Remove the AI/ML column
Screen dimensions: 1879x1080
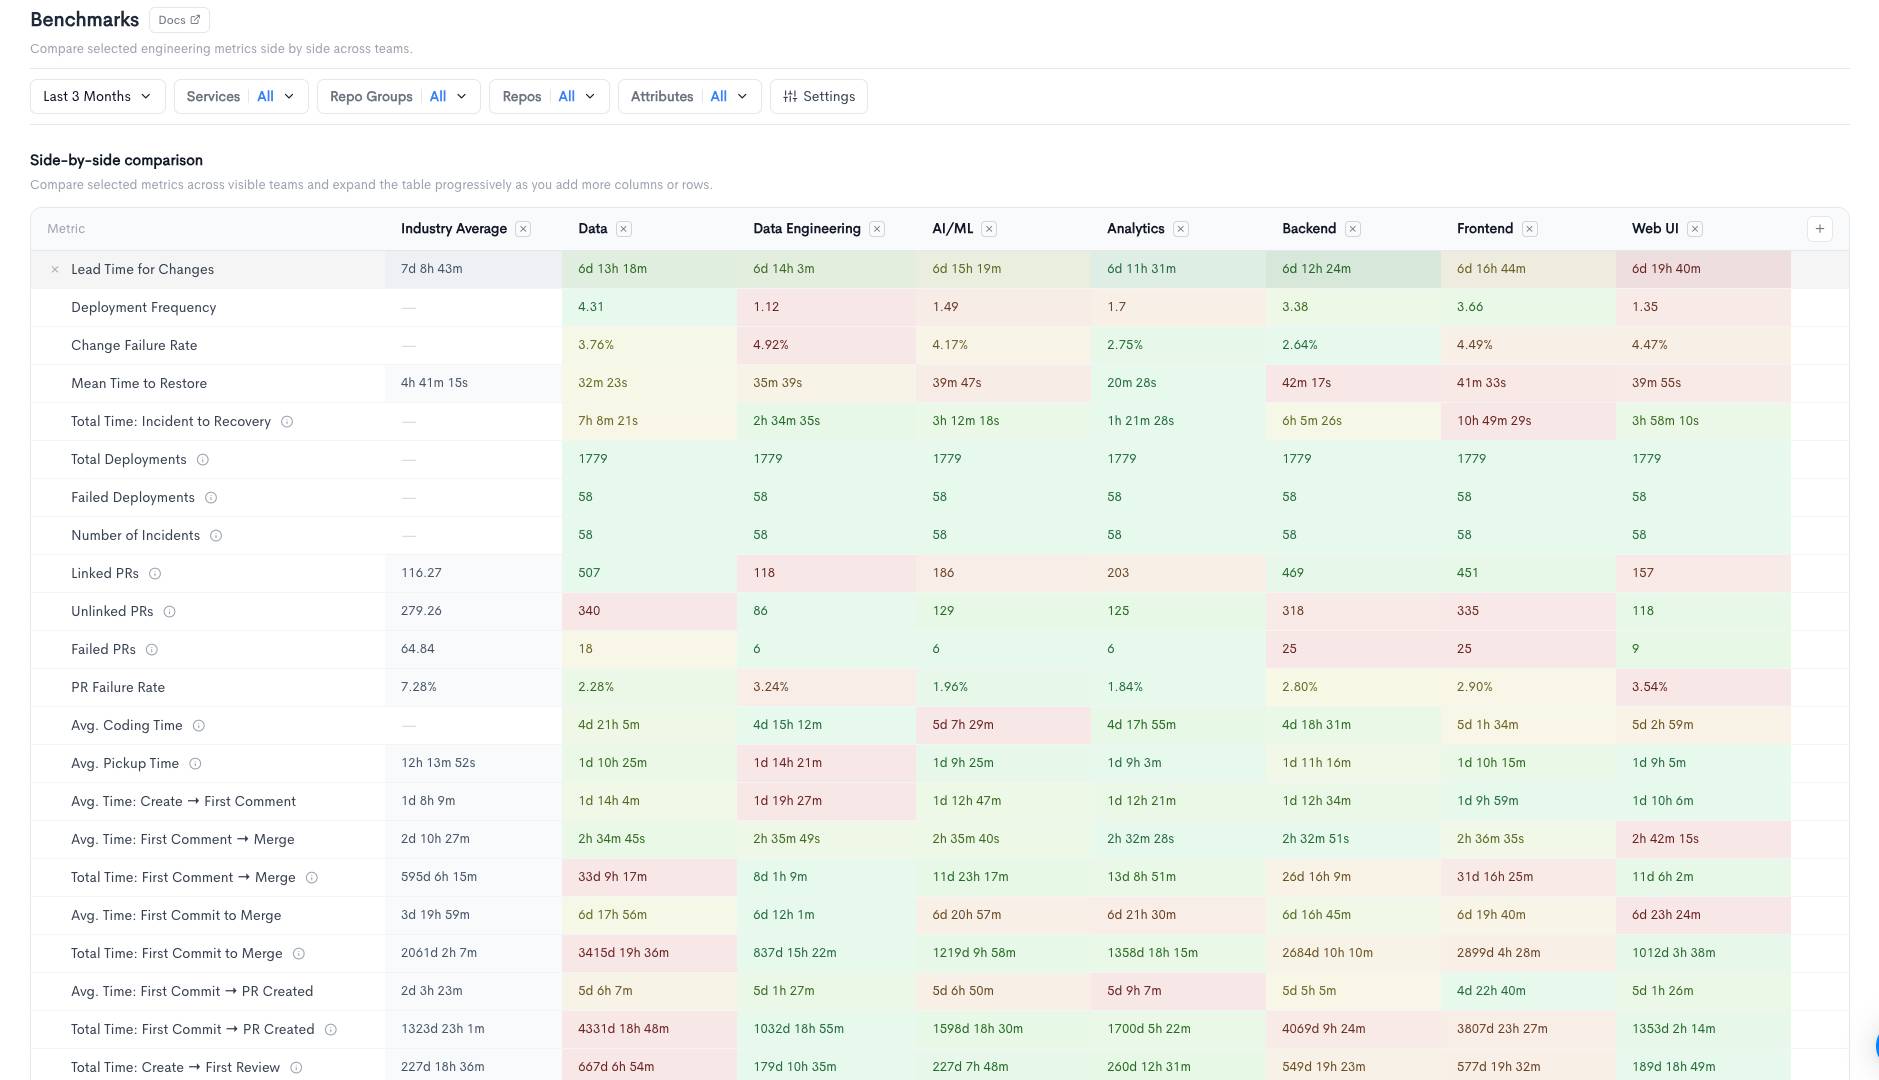(989, 229)
